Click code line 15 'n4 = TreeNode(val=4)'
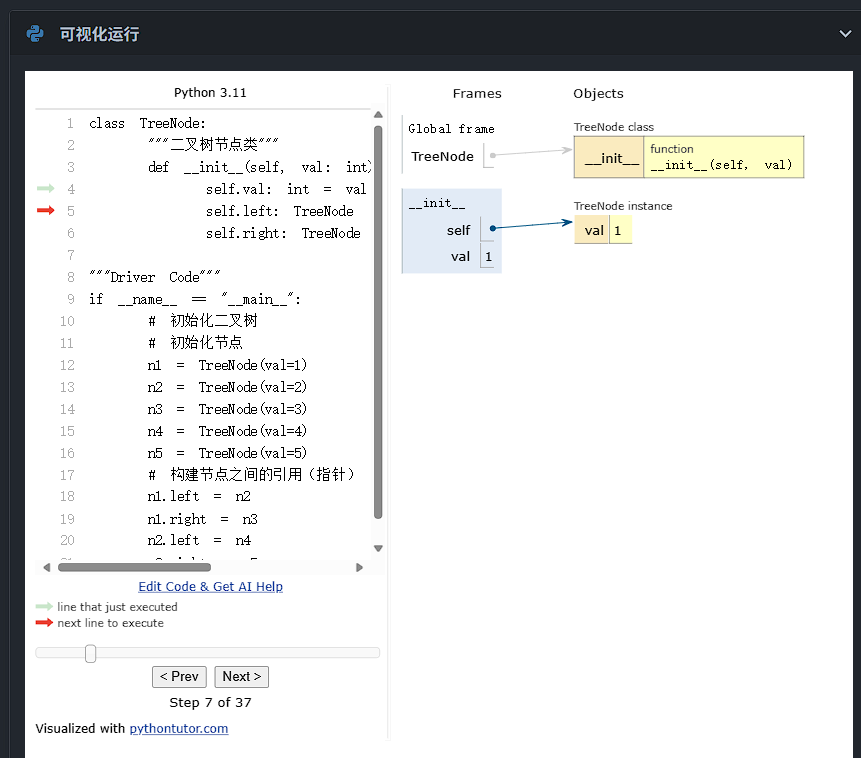 227,431
